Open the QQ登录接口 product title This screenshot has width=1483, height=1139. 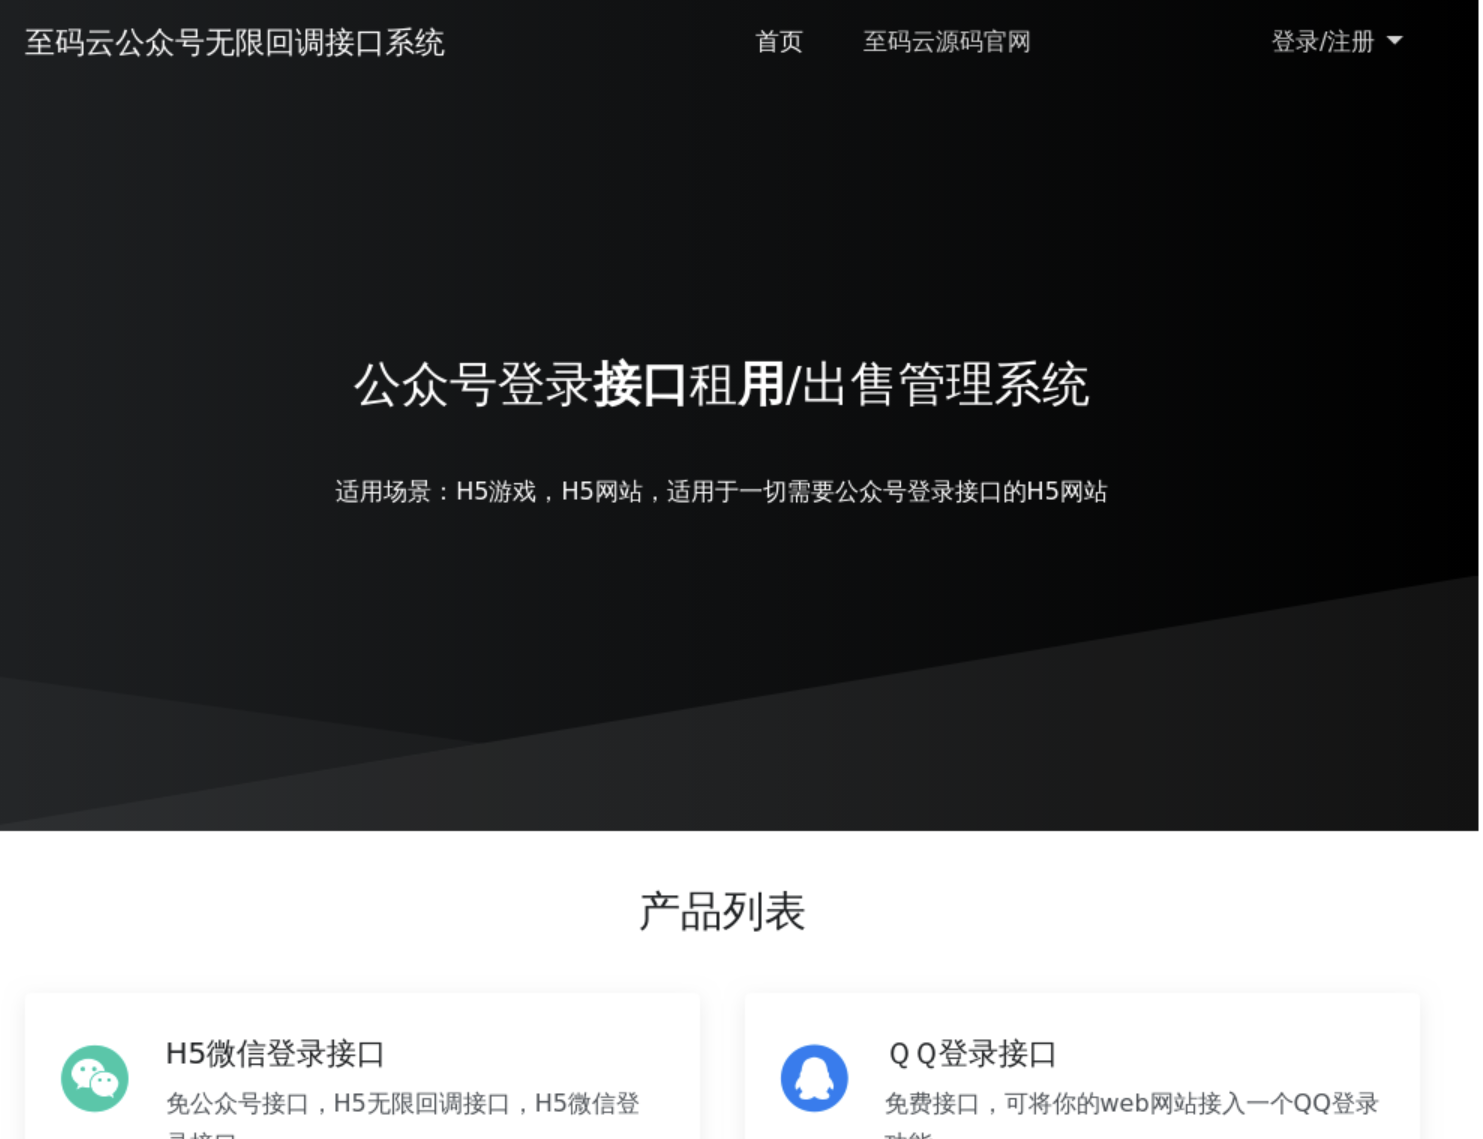[x=972, y=1053]
